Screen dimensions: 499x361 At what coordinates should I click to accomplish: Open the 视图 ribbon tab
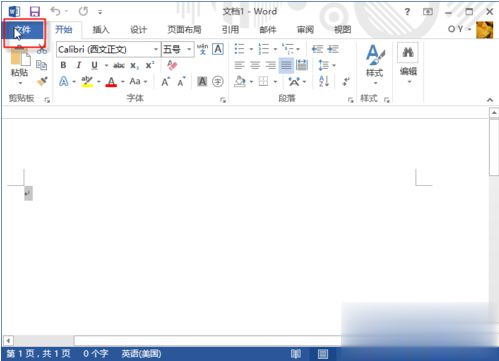(x=342, y=30)
